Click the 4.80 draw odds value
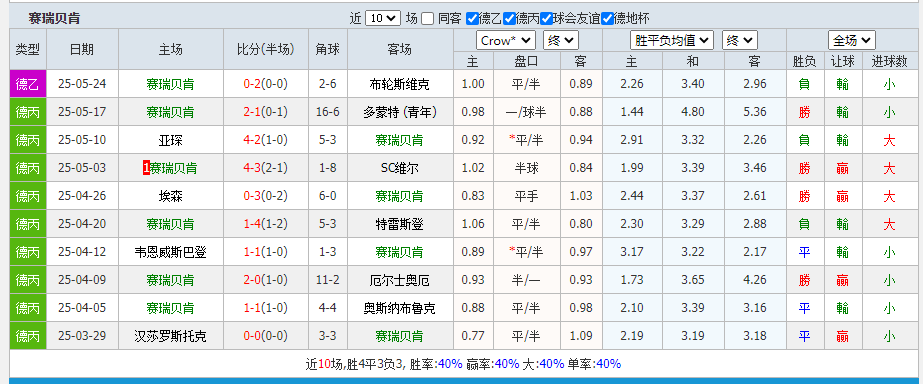The image size is (923, 384). coord(693,112)
